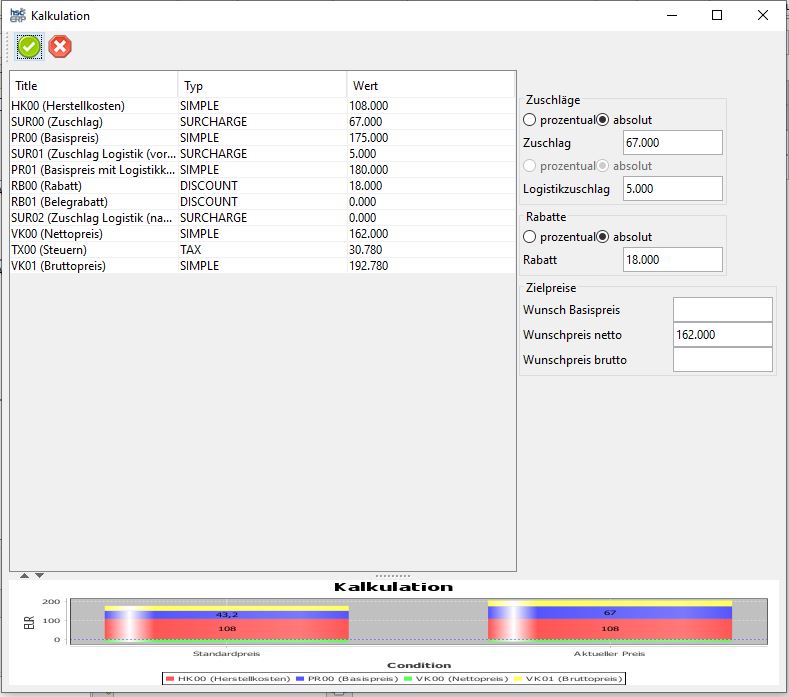
Task: Expand pane with the small down arrow
Action: click(x=39, y=576)
